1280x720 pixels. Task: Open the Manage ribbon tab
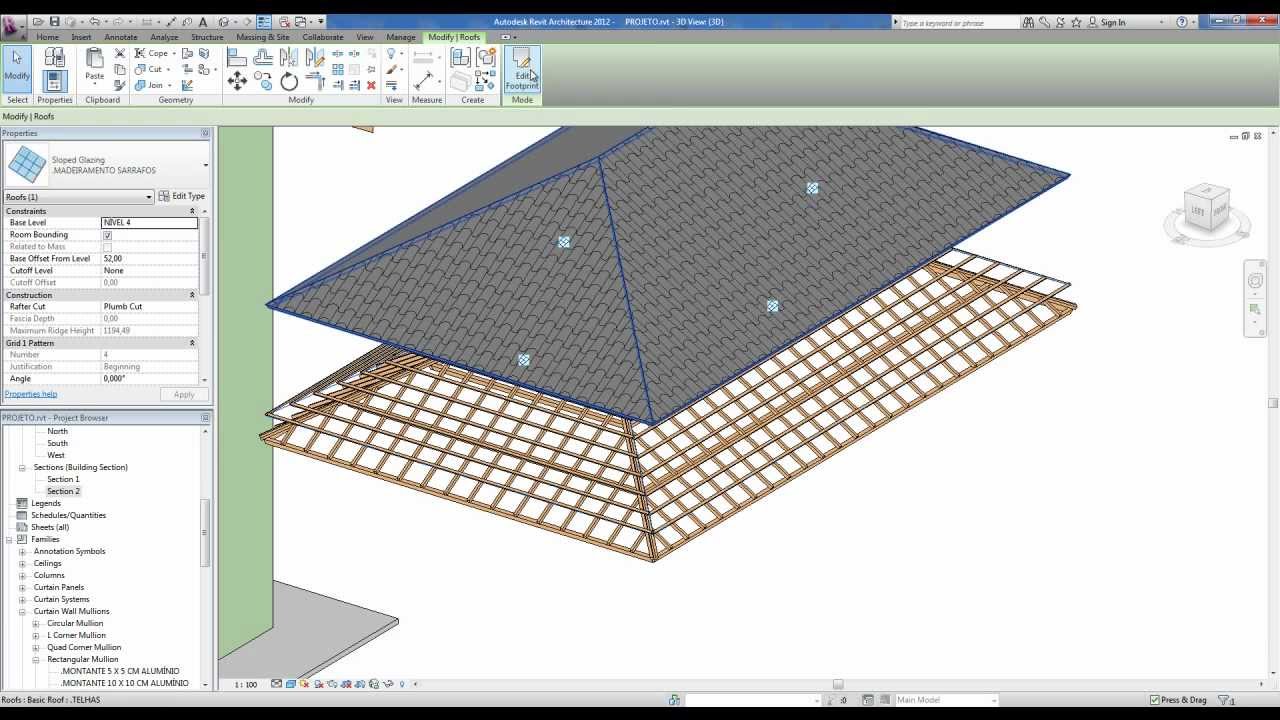pos(400,37)
